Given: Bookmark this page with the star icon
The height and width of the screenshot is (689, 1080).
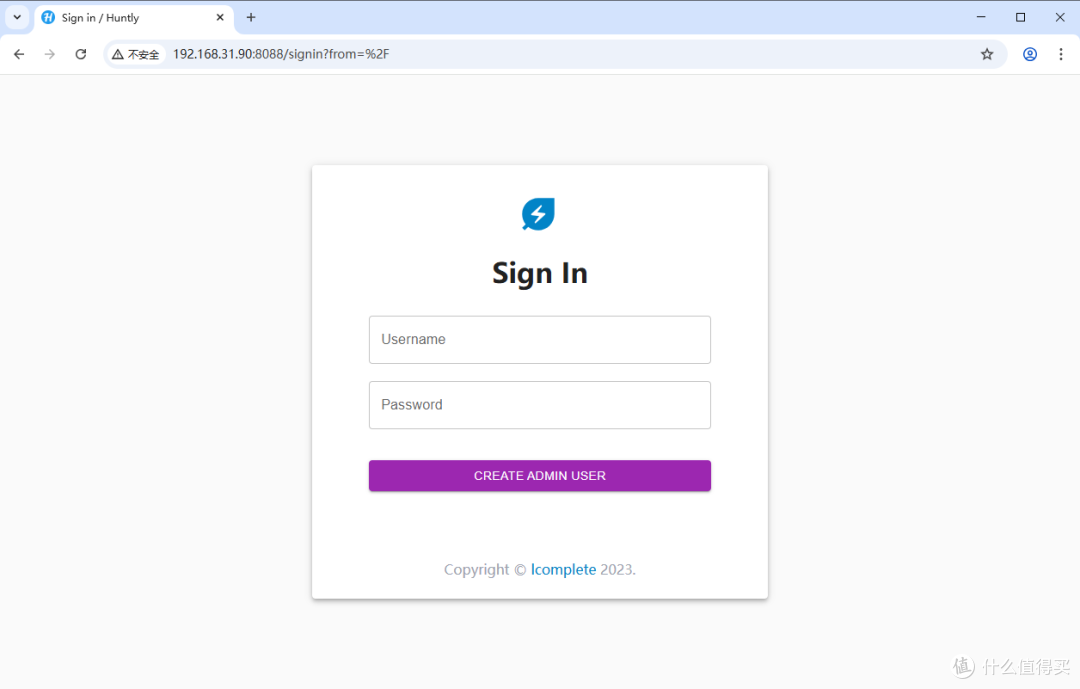Looking at the screenshot, I should pyautogui.click(x=987, y=54).
